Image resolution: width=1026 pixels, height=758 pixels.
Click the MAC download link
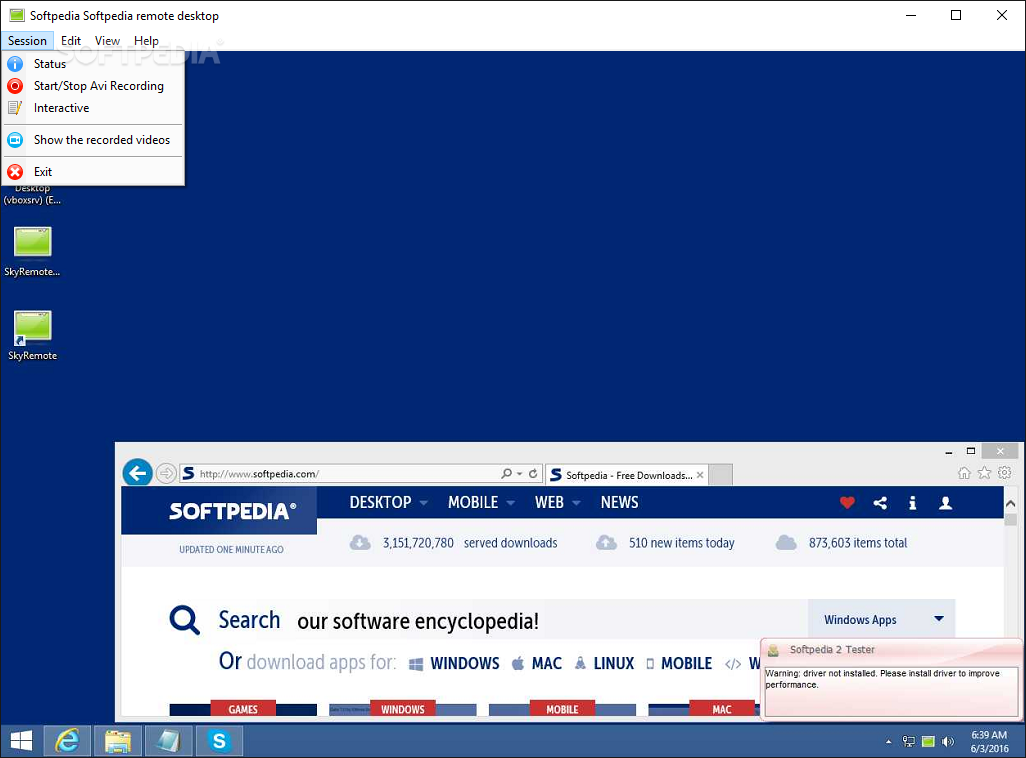[537, 664]
